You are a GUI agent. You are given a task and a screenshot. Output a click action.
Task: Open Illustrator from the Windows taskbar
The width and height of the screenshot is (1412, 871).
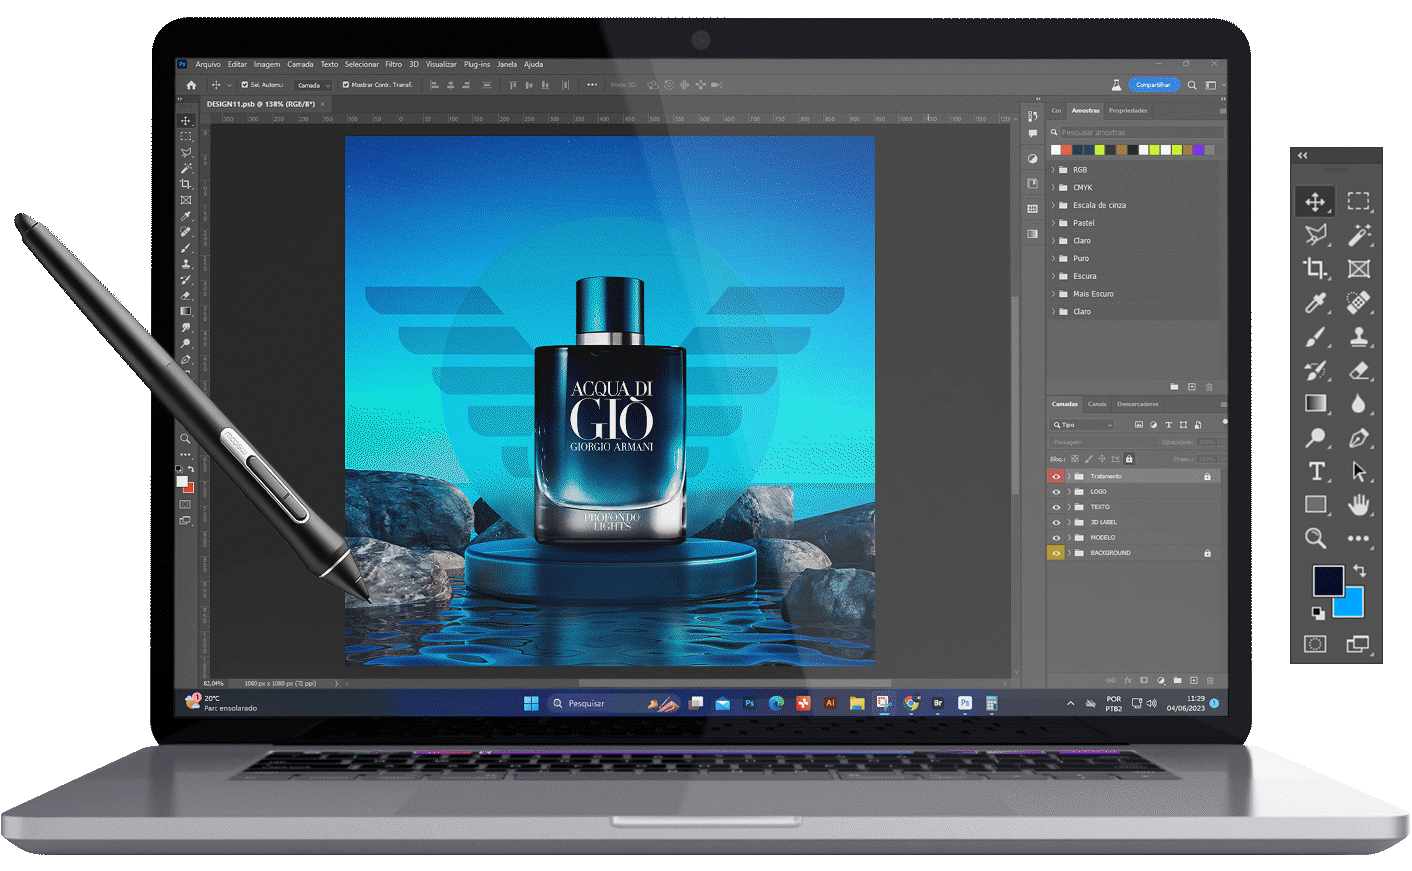tap(830, 703)
